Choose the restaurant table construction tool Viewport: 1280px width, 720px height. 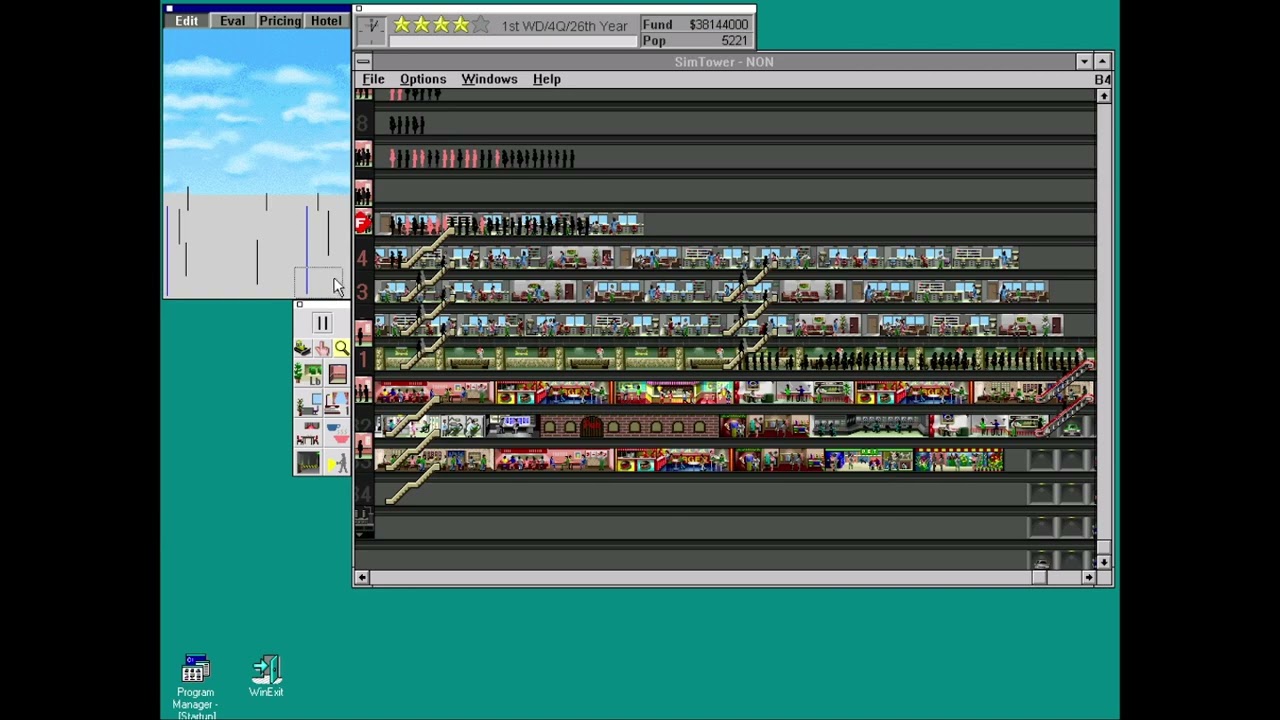click(x=308, y=433)
